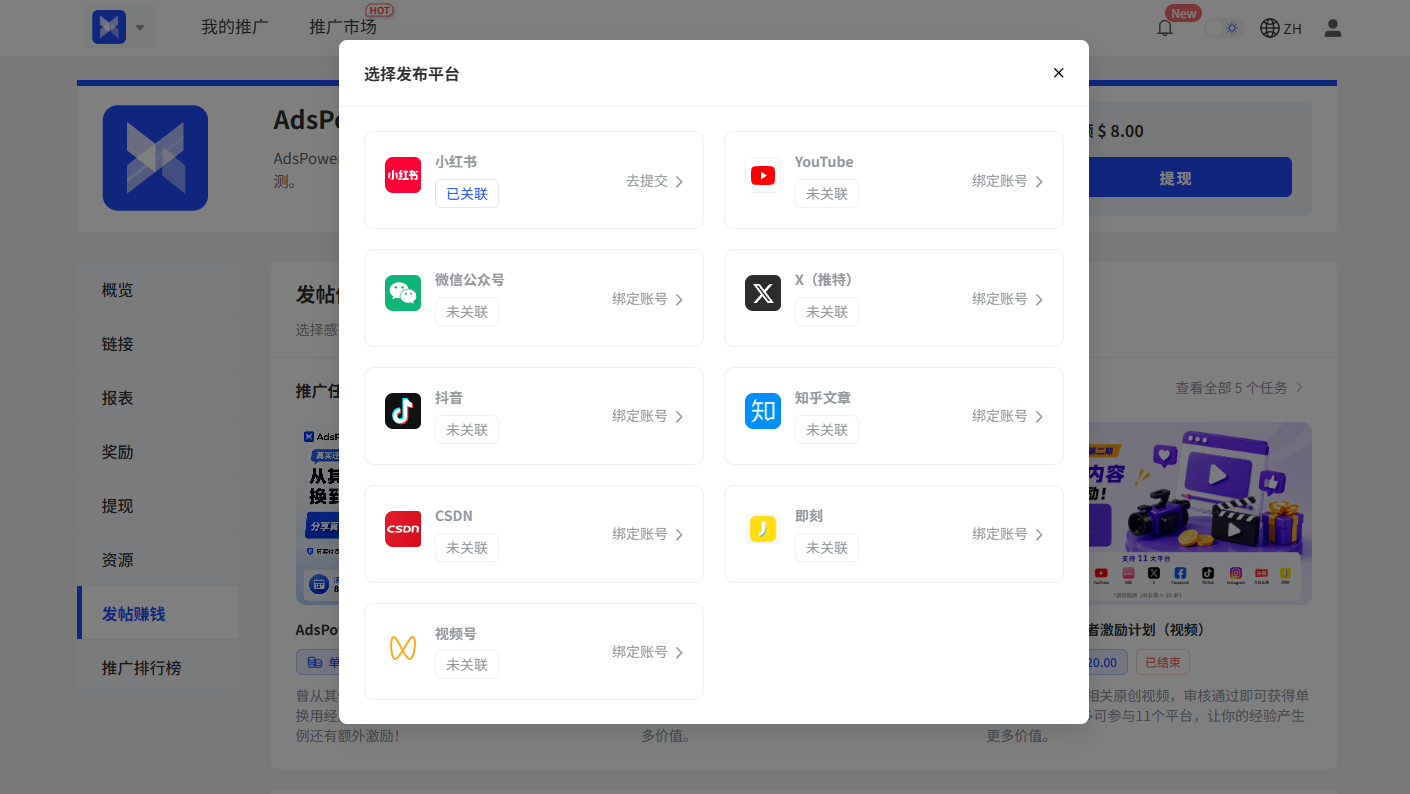Click 绑定账号 on the X (推特) card
Viewport: 1410px width, 794px height.
point(1000,299)
